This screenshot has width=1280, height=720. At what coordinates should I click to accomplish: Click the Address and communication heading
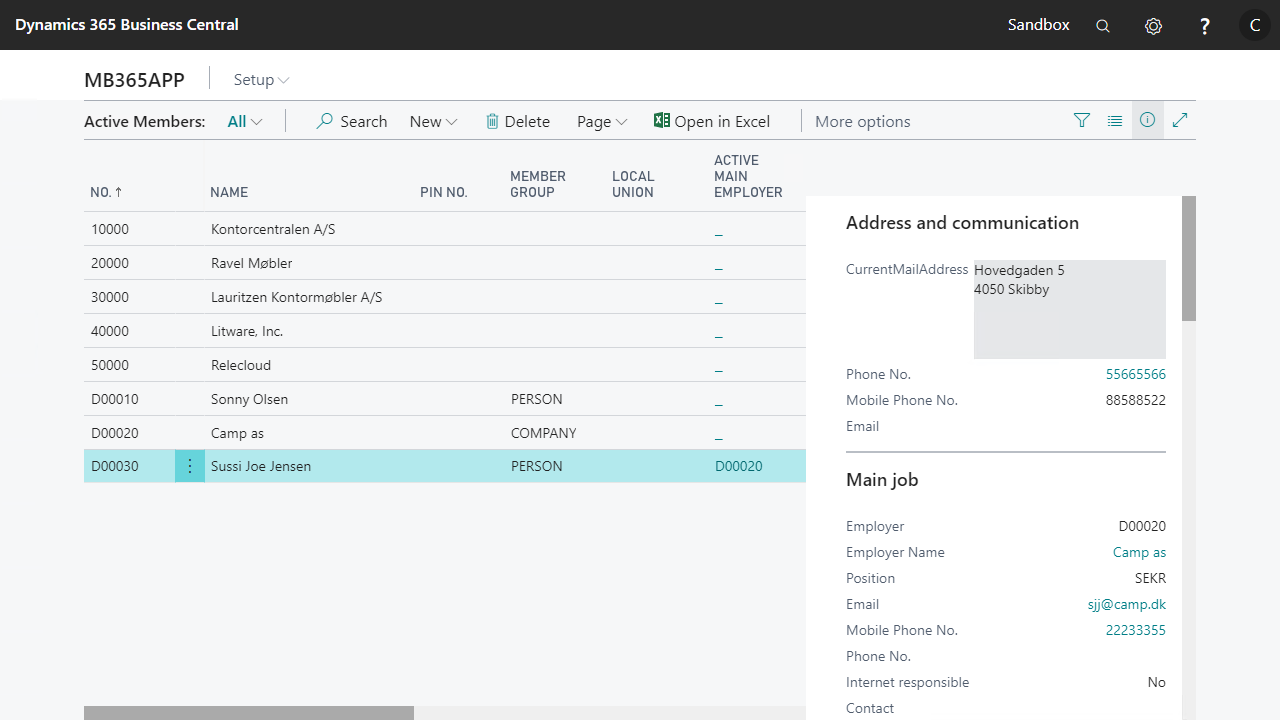click(962, 223)
